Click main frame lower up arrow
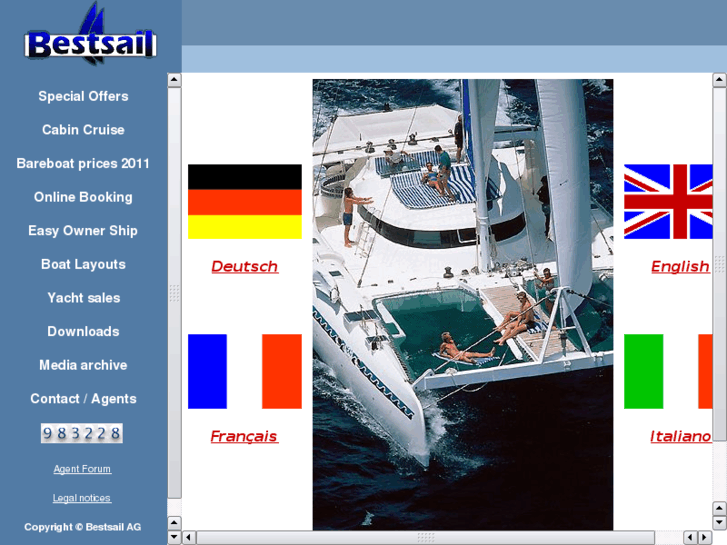The image size is (727, 545). click(719, 509)
